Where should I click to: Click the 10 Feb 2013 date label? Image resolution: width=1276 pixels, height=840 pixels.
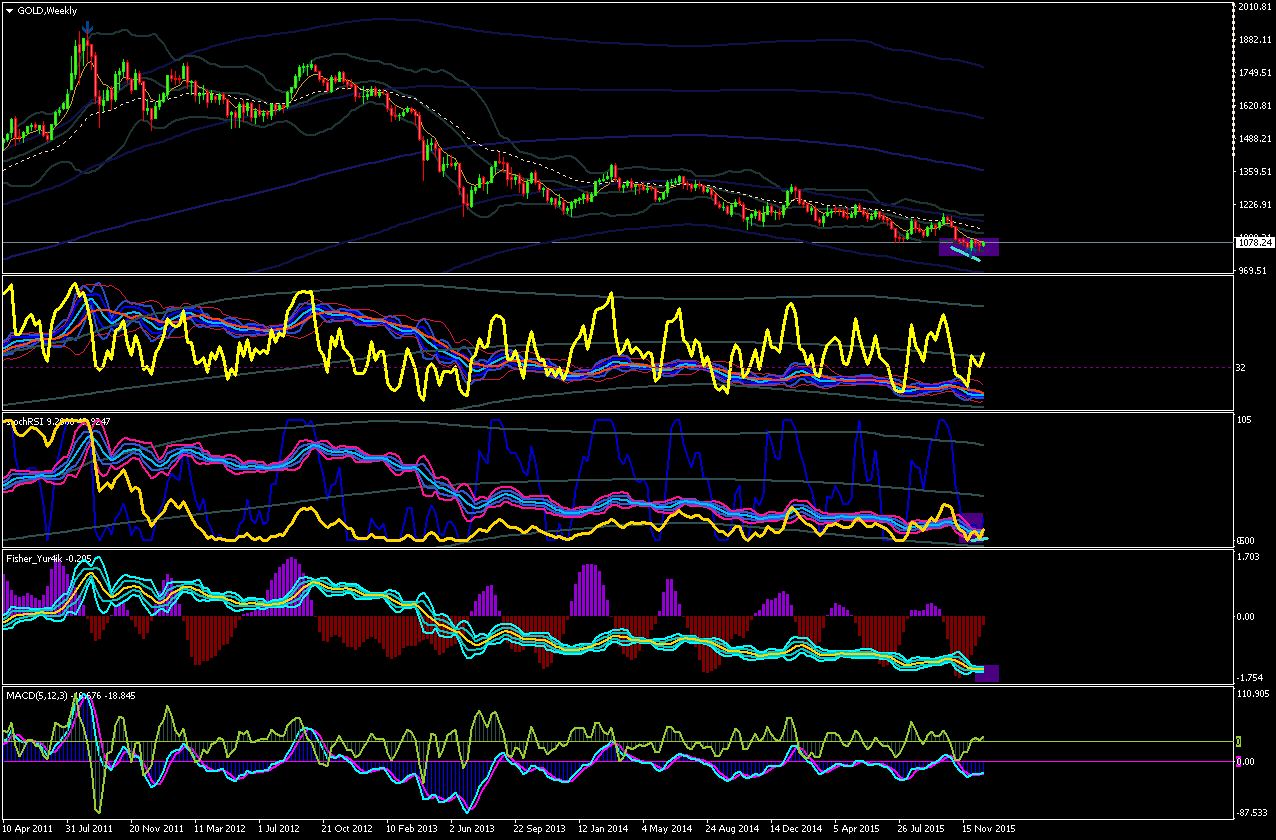pos(411,829)
